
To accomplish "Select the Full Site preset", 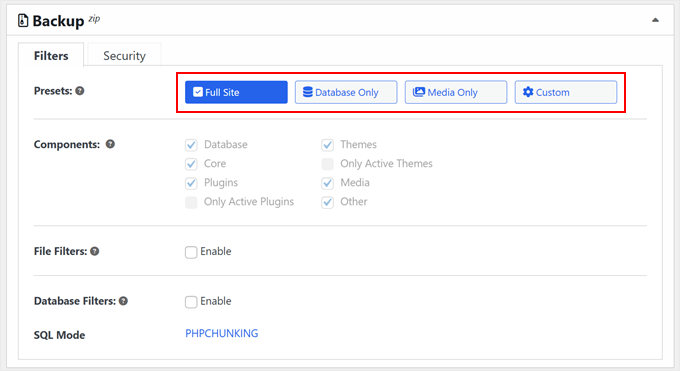I will click(x=236, y=92).
